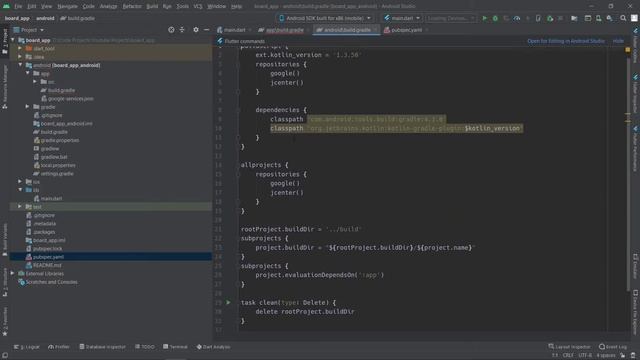This screenshot has height=360, width=640.
Task: Collapse the lib folder
Action: click(x=20, y=190)
